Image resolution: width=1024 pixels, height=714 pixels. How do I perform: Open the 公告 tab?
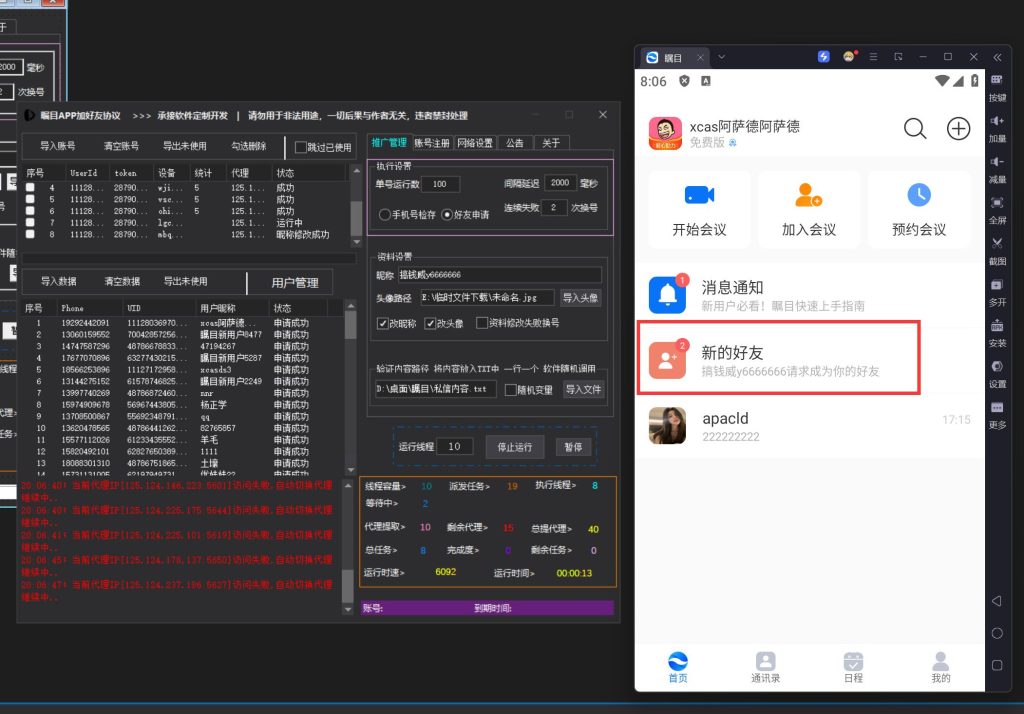516,142
